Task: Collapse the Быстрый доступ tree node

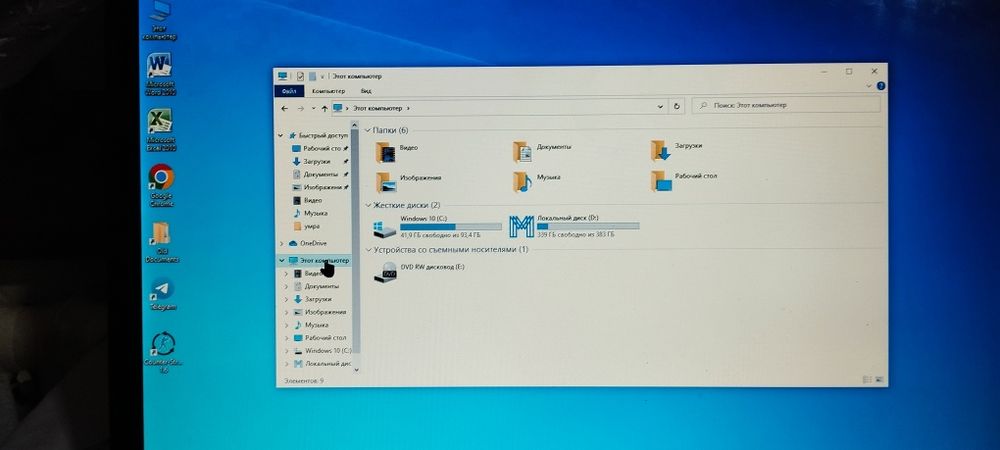Action: click(x=281, y=136)
